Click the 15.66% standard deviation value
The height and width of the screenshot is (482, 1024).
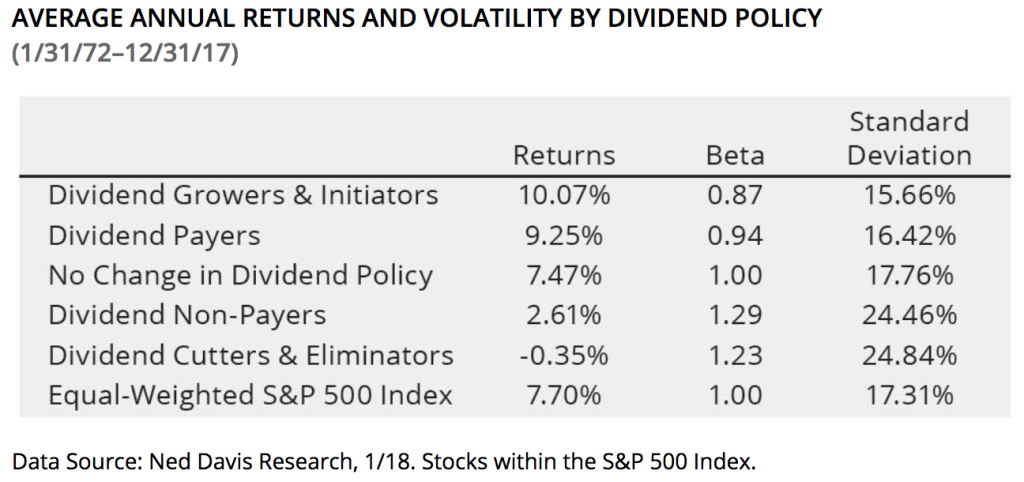pyautogui.click(x=909, y=194)
